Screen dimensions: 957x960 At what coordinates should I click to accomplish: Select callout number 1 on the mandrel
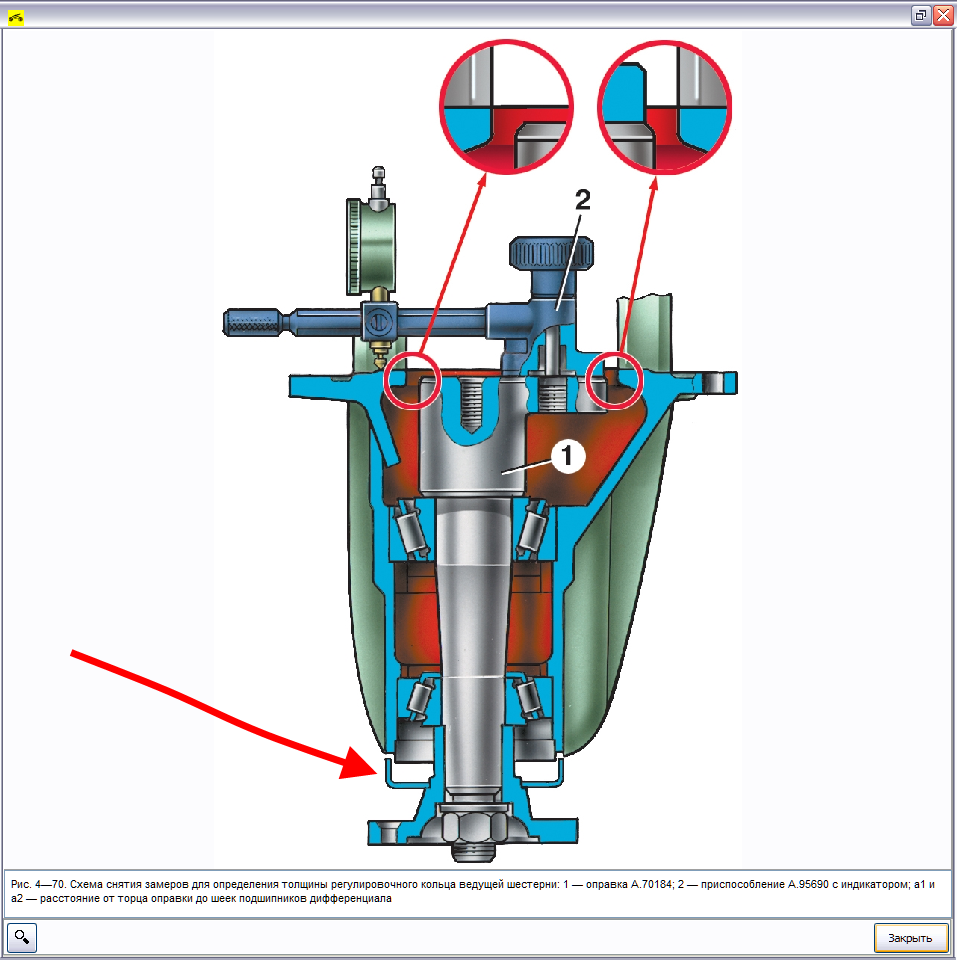pos(566,456)
